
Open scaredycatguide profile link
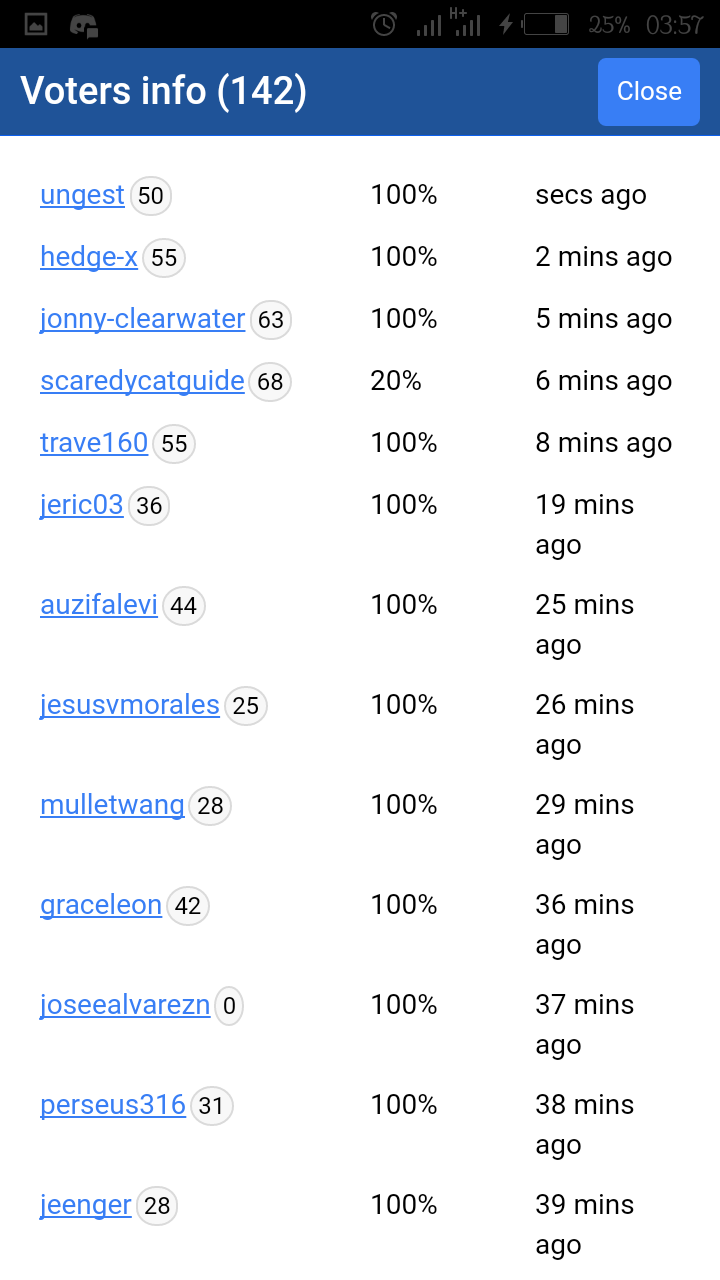[x=142, y=381]
